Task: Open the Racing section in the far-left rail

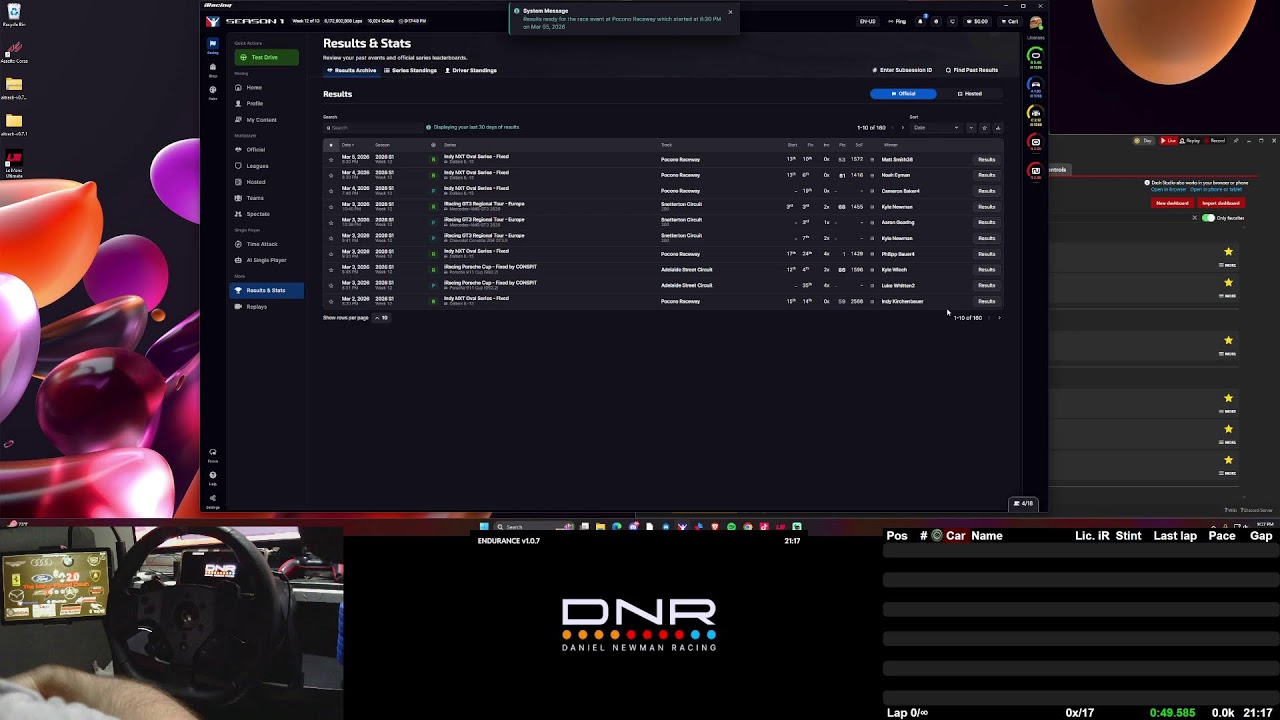Action: 213,46
